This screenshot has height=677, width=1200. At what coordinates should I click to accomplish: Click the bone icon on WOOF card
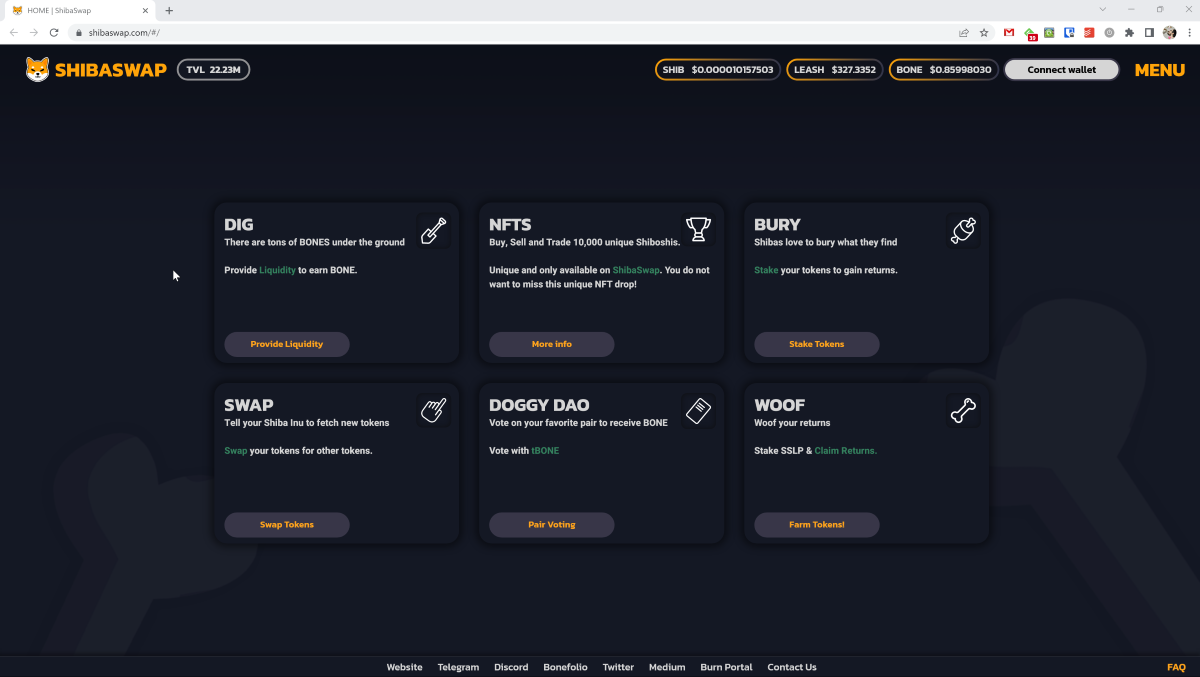pos(963,410)
